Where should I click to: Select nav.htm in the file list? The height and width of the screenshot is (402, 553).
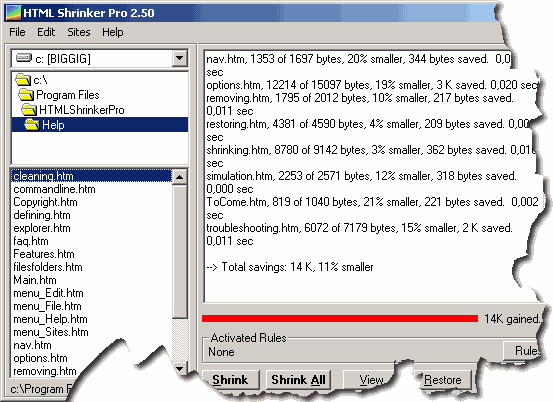32,345
